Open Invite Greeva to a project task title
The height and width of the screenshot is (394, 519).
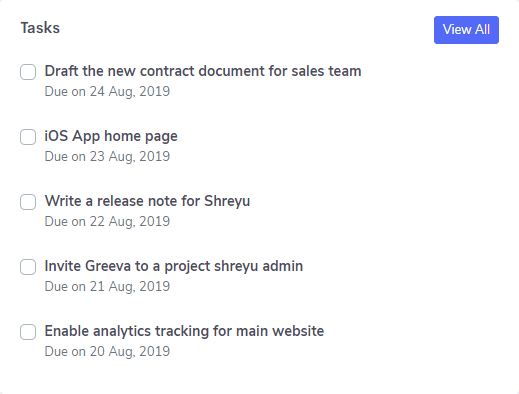174,266
